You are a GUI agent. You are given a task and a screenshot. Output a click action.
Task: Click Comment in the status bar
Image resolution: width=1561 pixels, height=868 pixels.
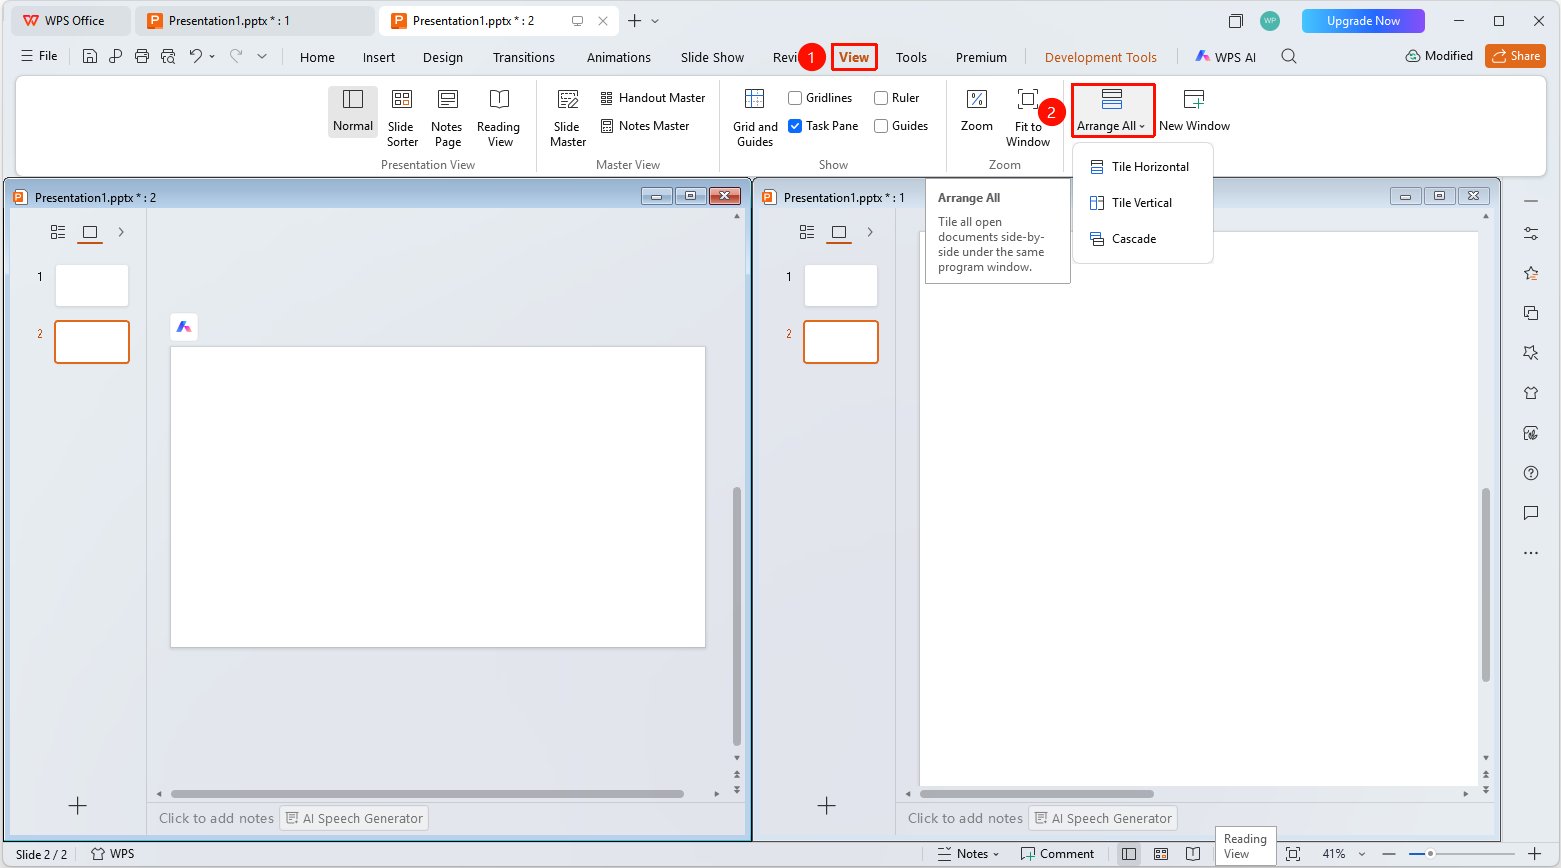tap(1057, 854)
